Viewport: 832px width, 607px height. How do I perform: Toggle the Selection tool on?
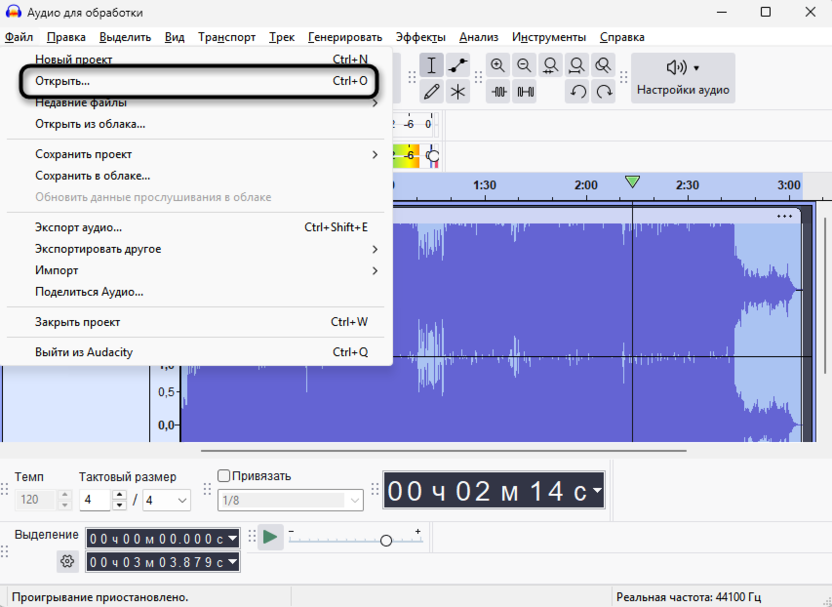(x=431, y=65)
